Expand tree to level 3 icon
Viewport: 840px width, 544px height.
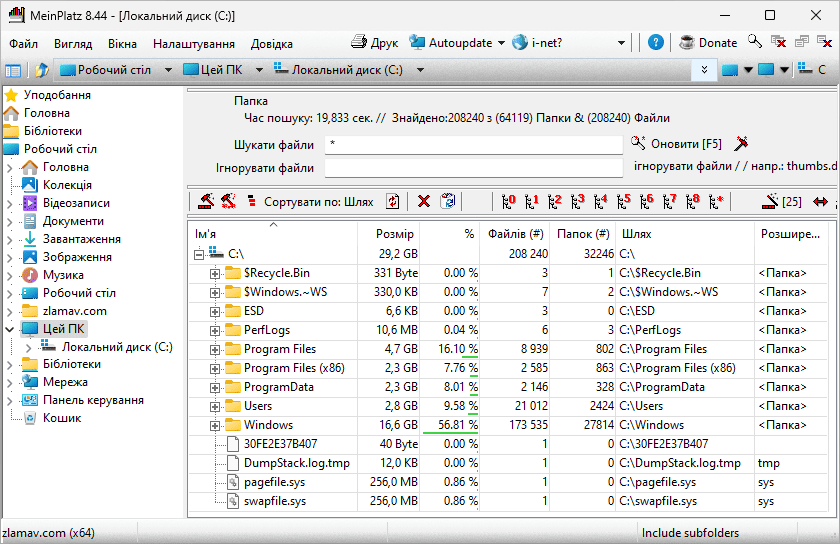[x=579, y=201]
